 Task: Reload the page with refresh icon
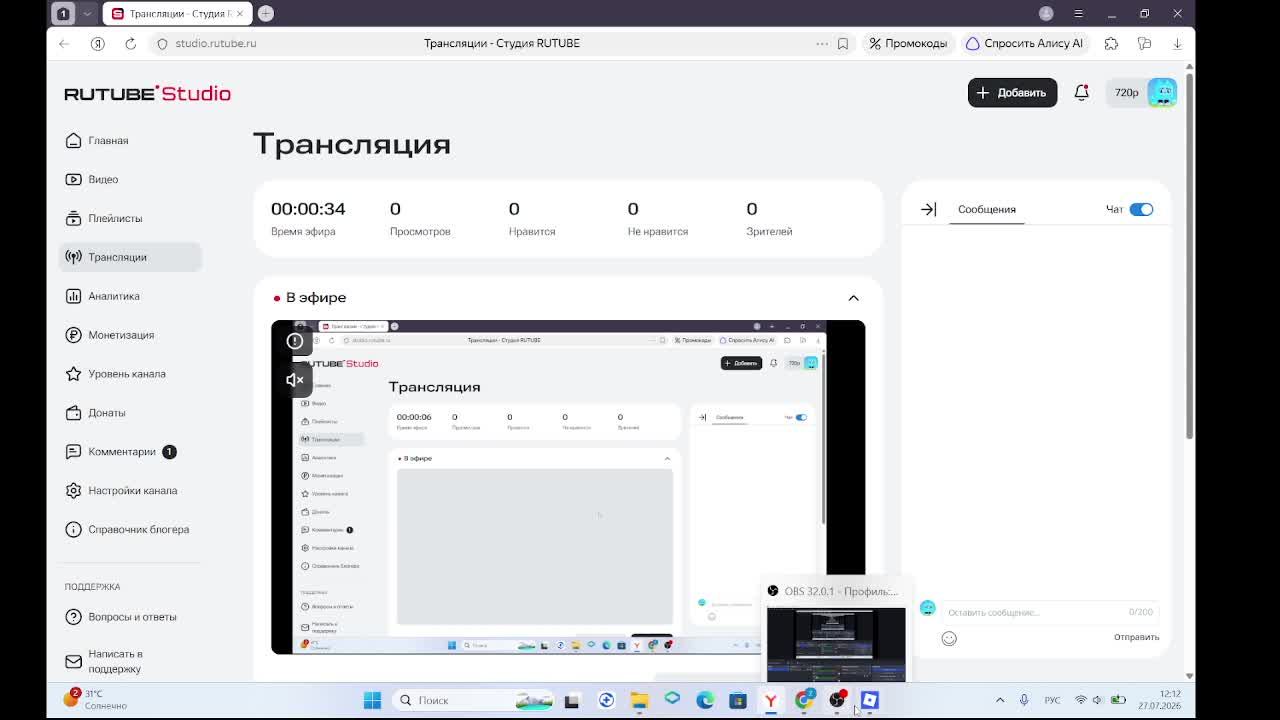[130, 43]
